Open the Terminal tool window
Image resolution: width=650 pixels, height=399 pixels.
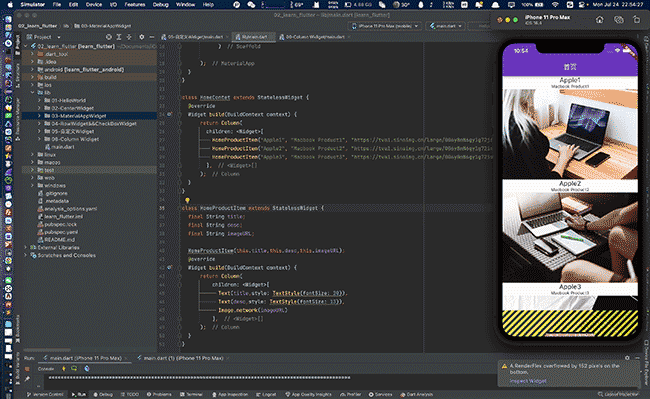(191, 394)
